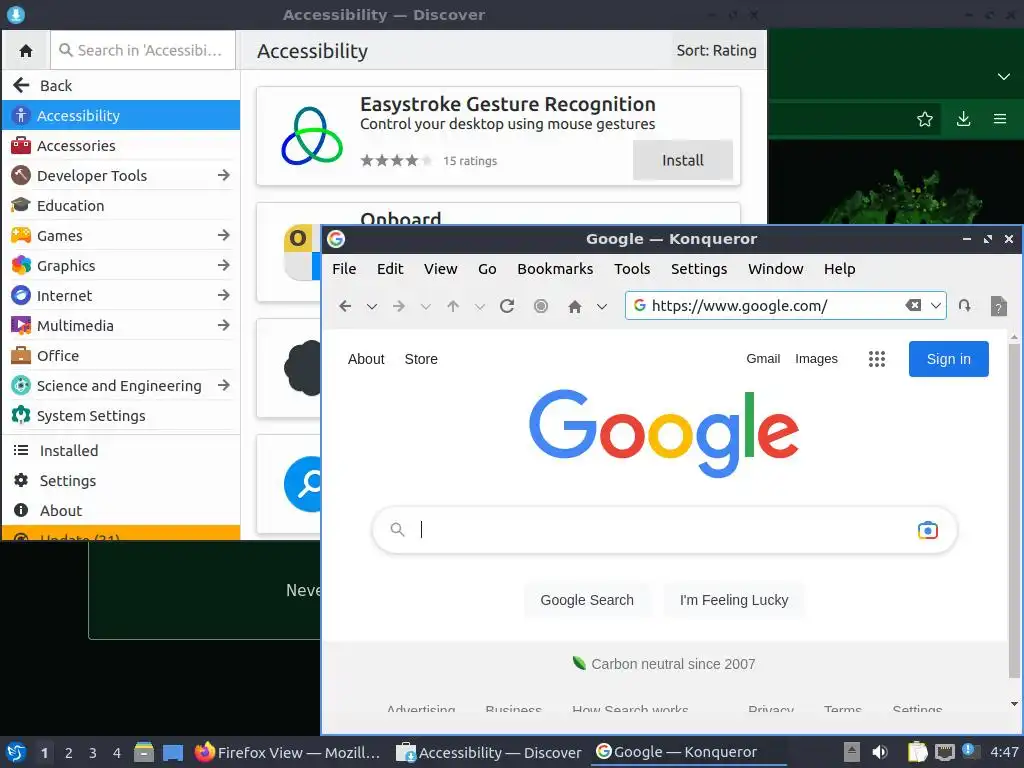1024x768 pixels.
Task: Open Google Images link
Action: point(816,359)
